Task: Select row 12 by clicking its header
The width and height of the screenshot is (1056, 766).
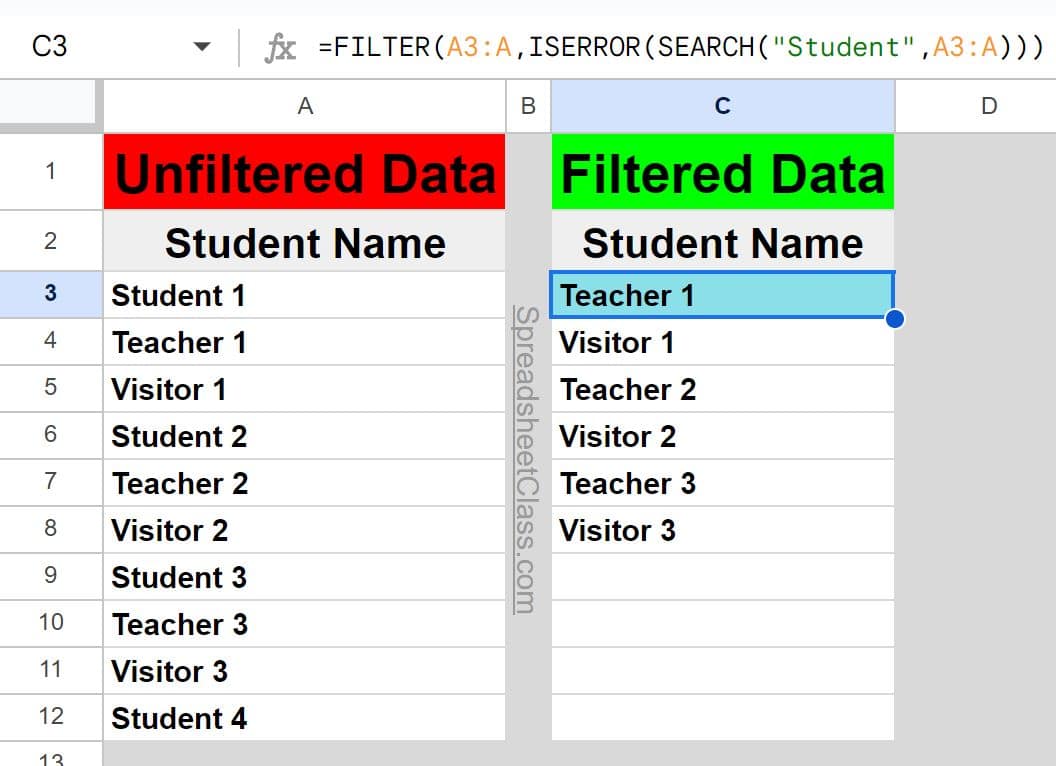Action: [x=50, y=717]
